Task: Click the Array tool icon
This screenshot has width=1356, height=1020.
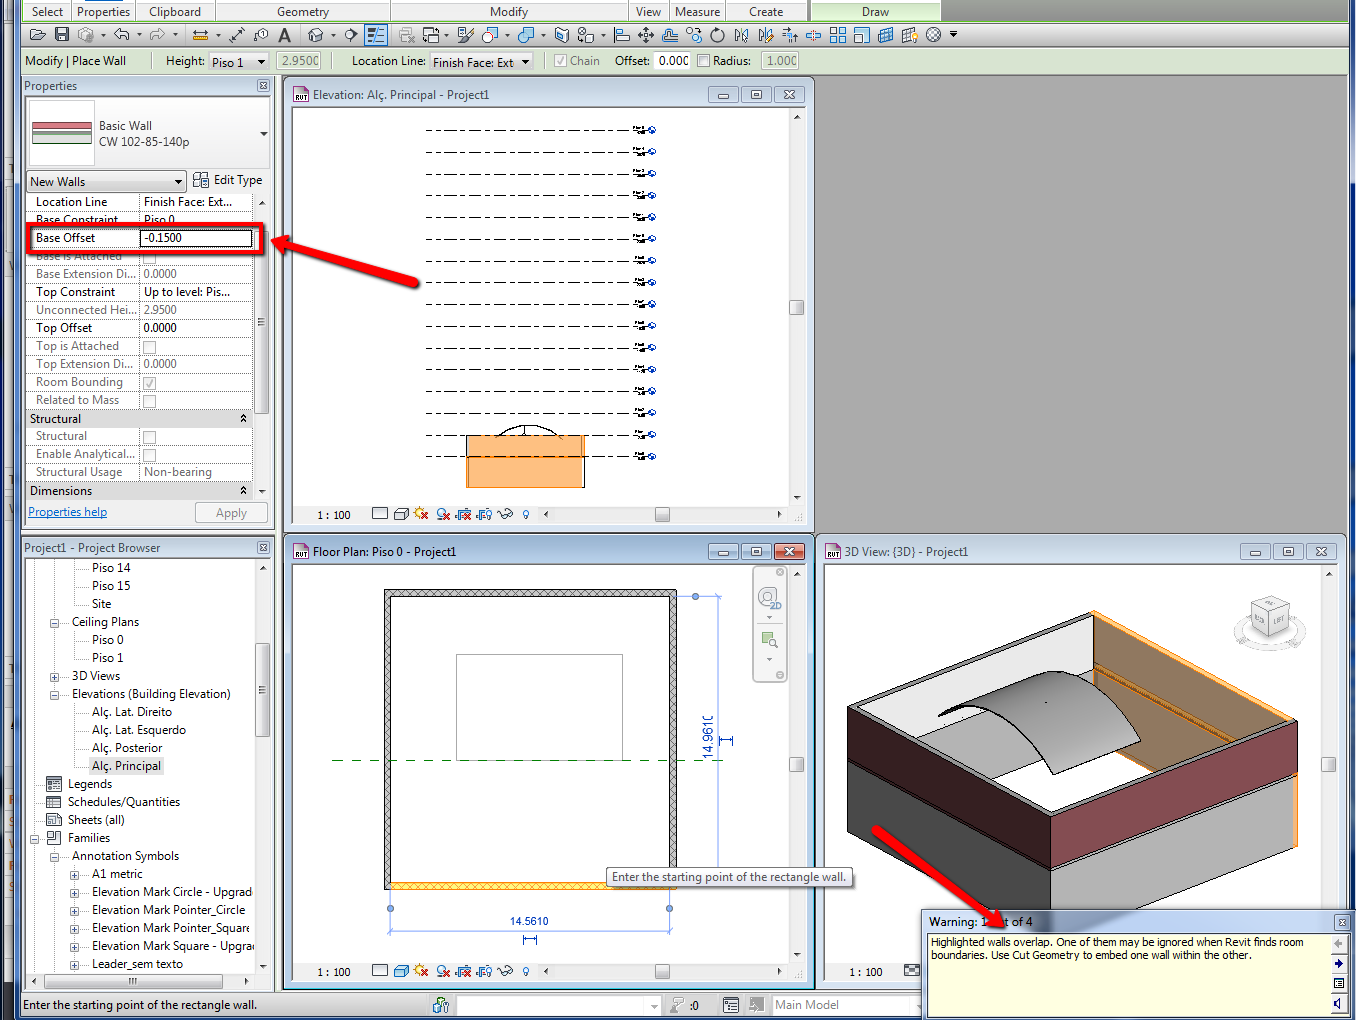Action: [837, 35]
